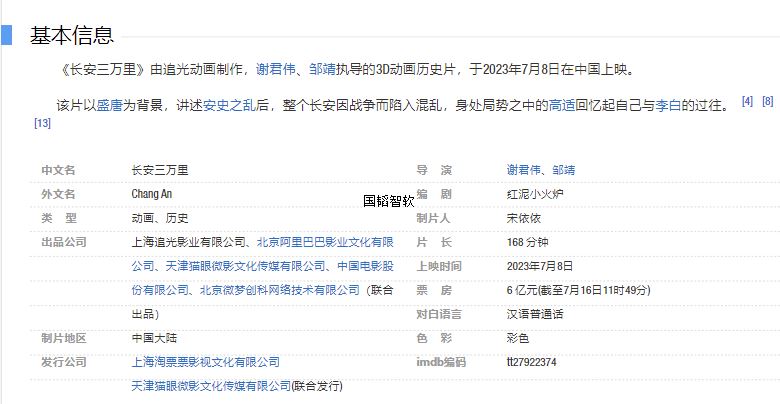
Task: Open 天津猫眼微影文化传媒有限公司 under 出品公司
Action: point(245,266)
